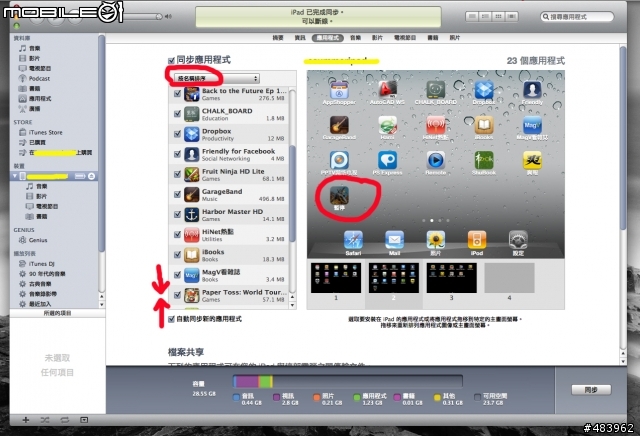Click the Sync button at bottom right
Image resolution: width=640 pixels, height=436 pixels.
[x=591, y=390]
